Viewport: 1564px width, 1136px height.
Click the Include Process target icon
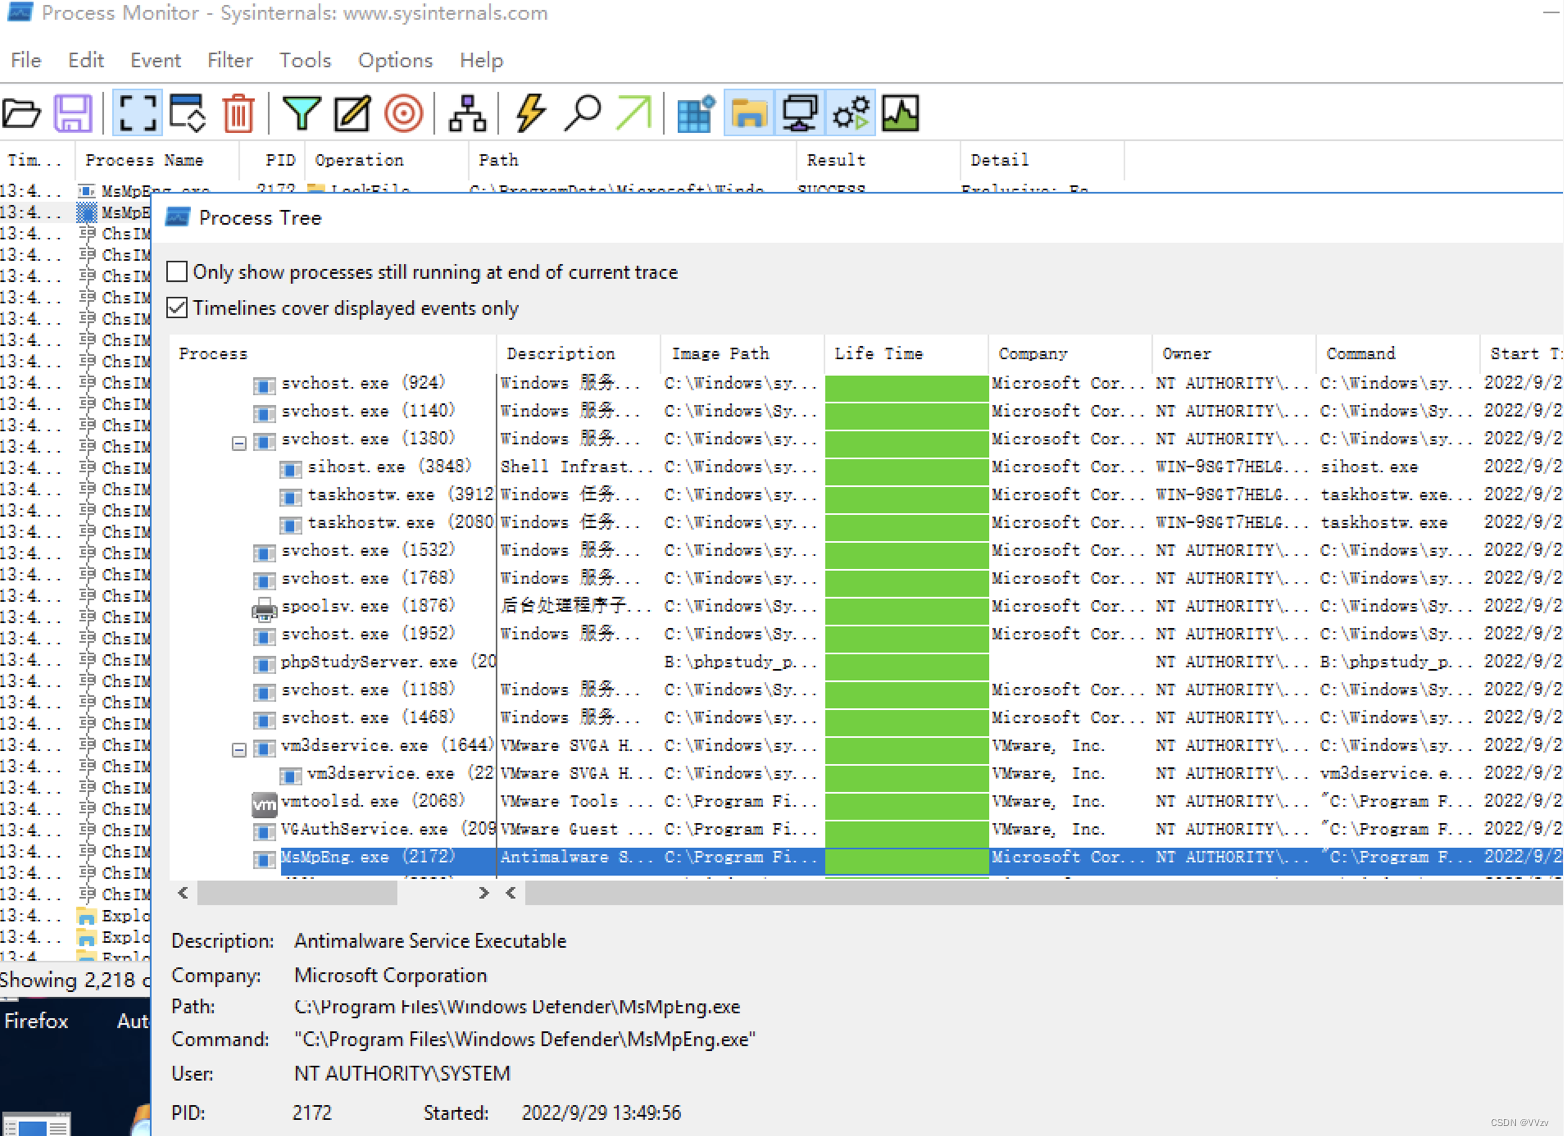pos(404,113)
